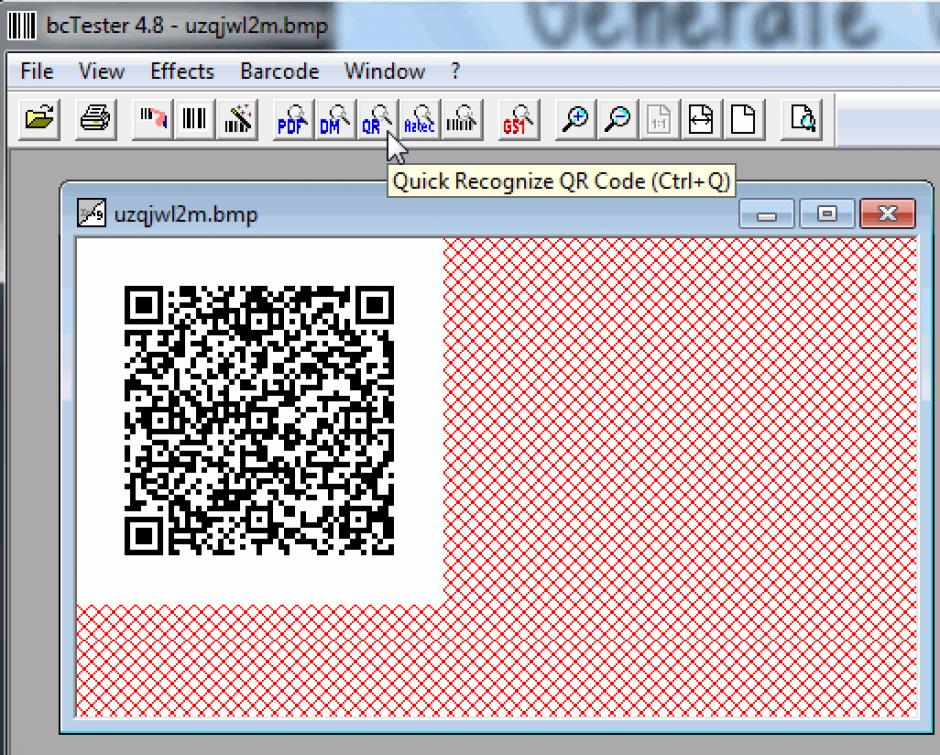Fit image to width icon
Image resolution: width=940 pixels, height=755 pixels.
pyautogui.click(x=701, y=119)
